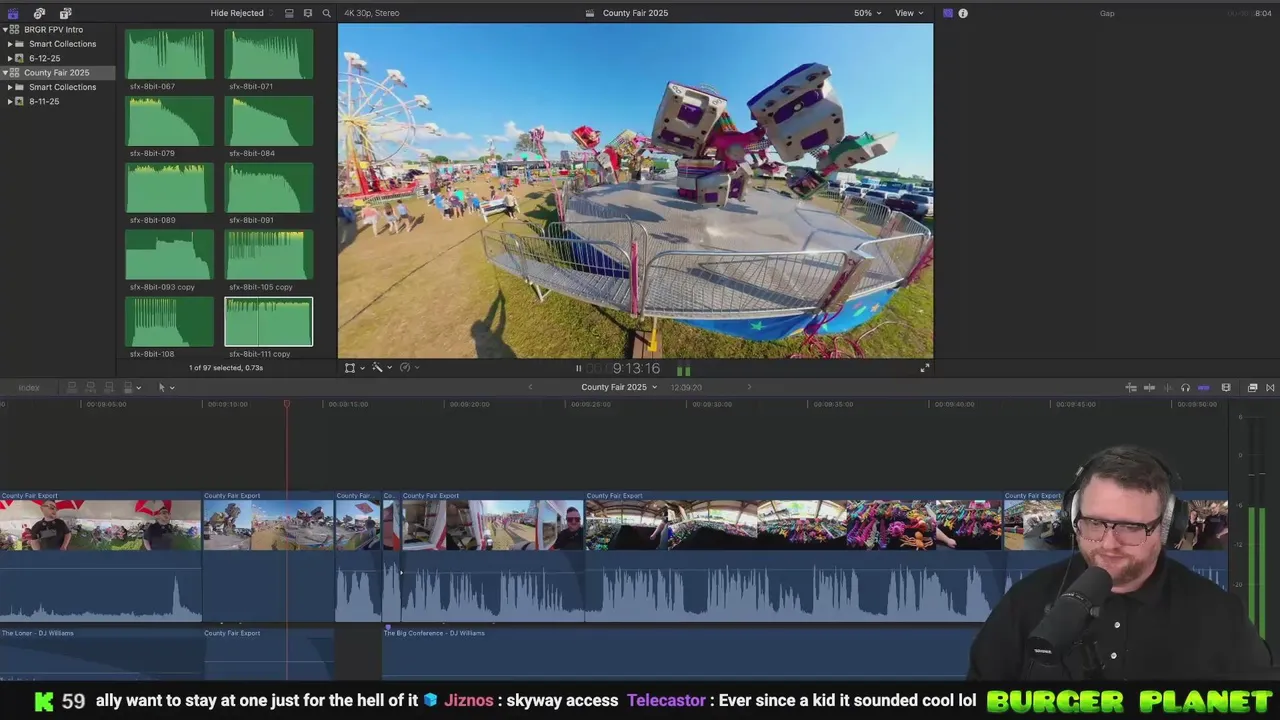Select the sfx-8bit-091 audio clip
Image resolution: width=1280 pixels, height=720 pixels.
[268, 188]
